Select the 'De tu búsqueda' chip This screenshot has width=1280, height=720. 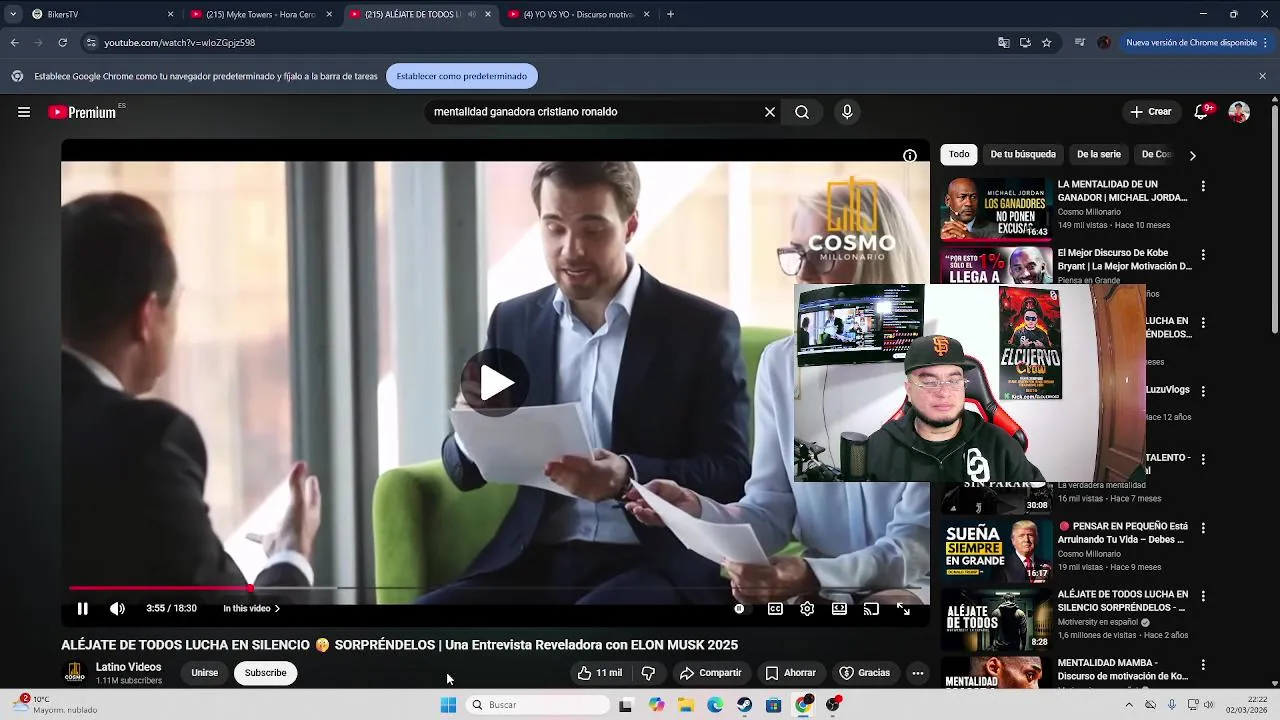click(x=1023, y=154)
